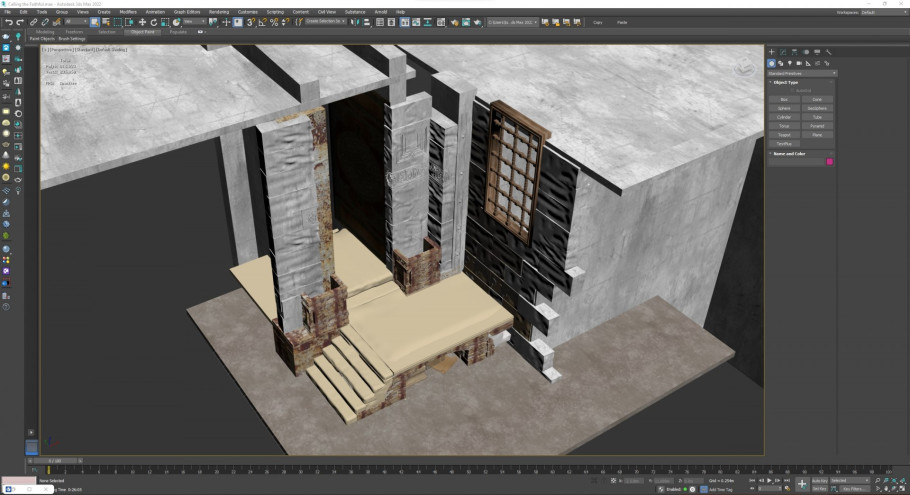Open the Modifiers menu
Image resolution: width=910 pixels, height=495 pixels.
[x=128, y=12]
